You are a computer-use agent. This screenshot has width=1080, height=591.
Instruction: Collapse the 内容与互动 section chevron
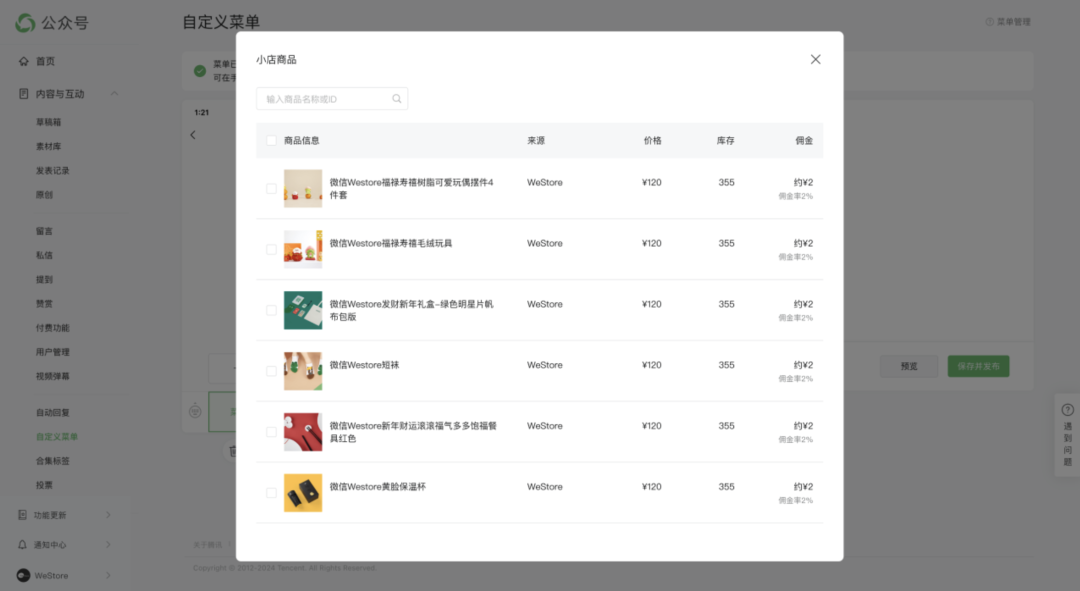click(x=114, y=94)
